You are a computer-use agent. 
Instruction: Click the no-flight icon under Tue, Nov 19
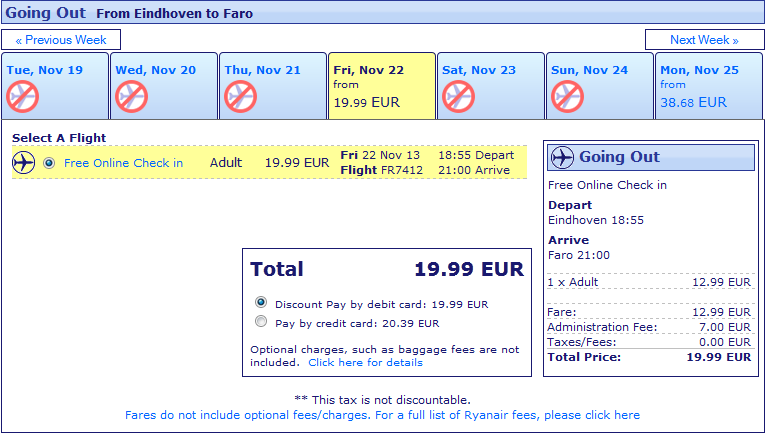22,97
